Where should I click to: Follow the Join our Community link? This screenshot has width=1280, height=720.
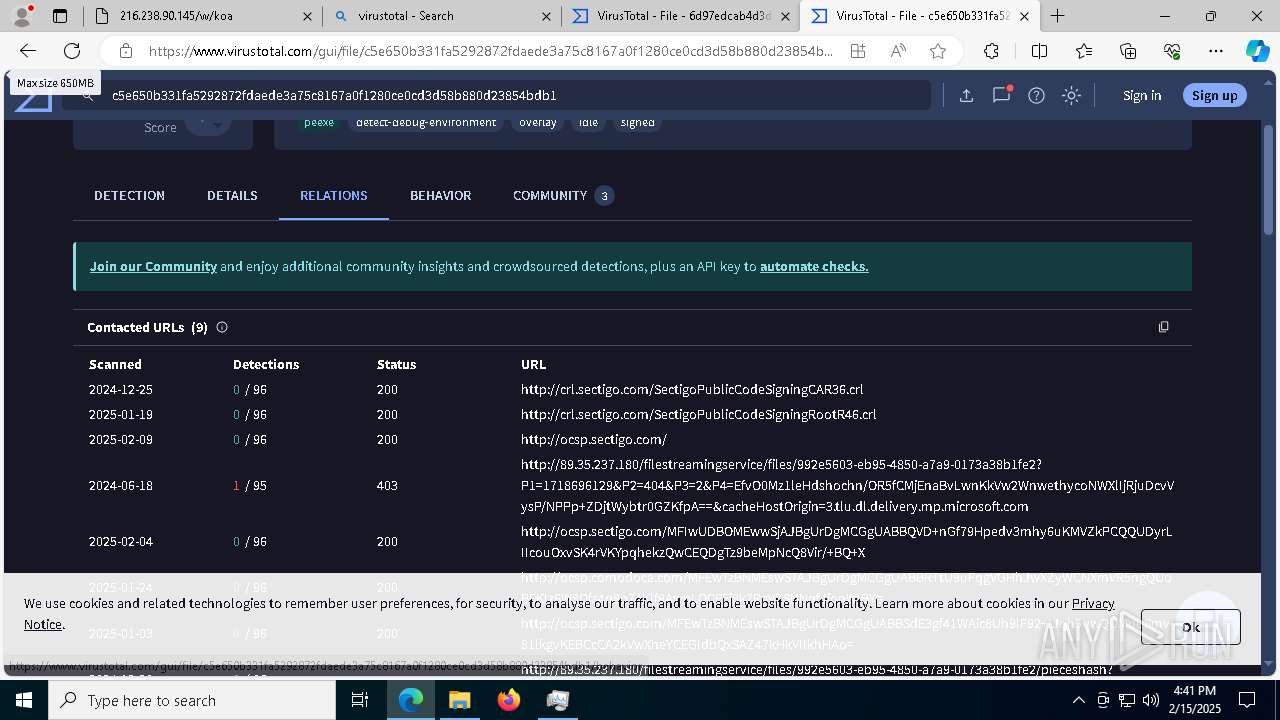coord(153,266)
